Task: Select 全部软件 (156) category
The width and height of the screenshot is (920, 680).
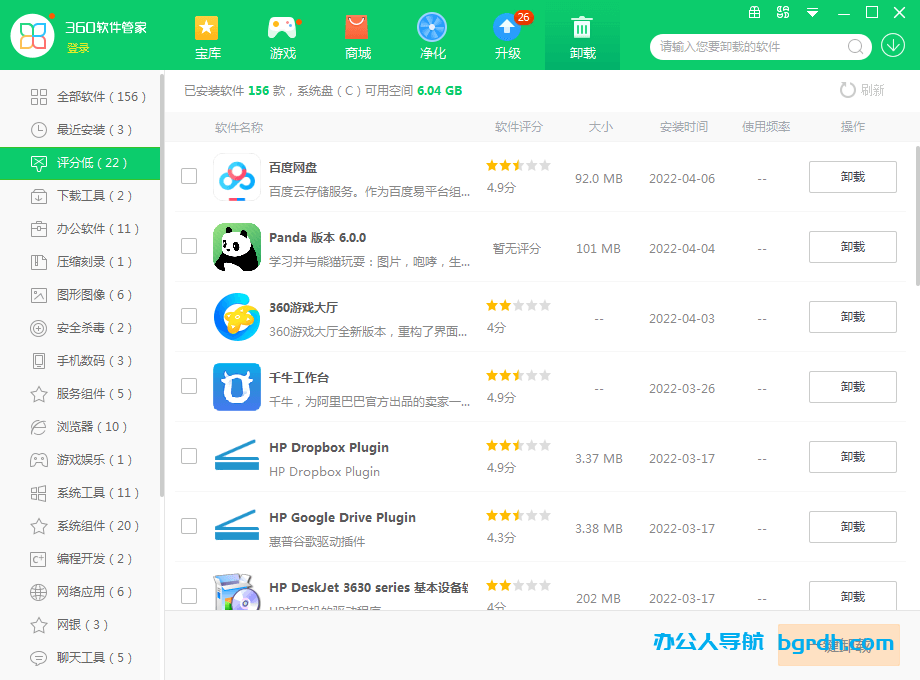Action: [80, 97]
